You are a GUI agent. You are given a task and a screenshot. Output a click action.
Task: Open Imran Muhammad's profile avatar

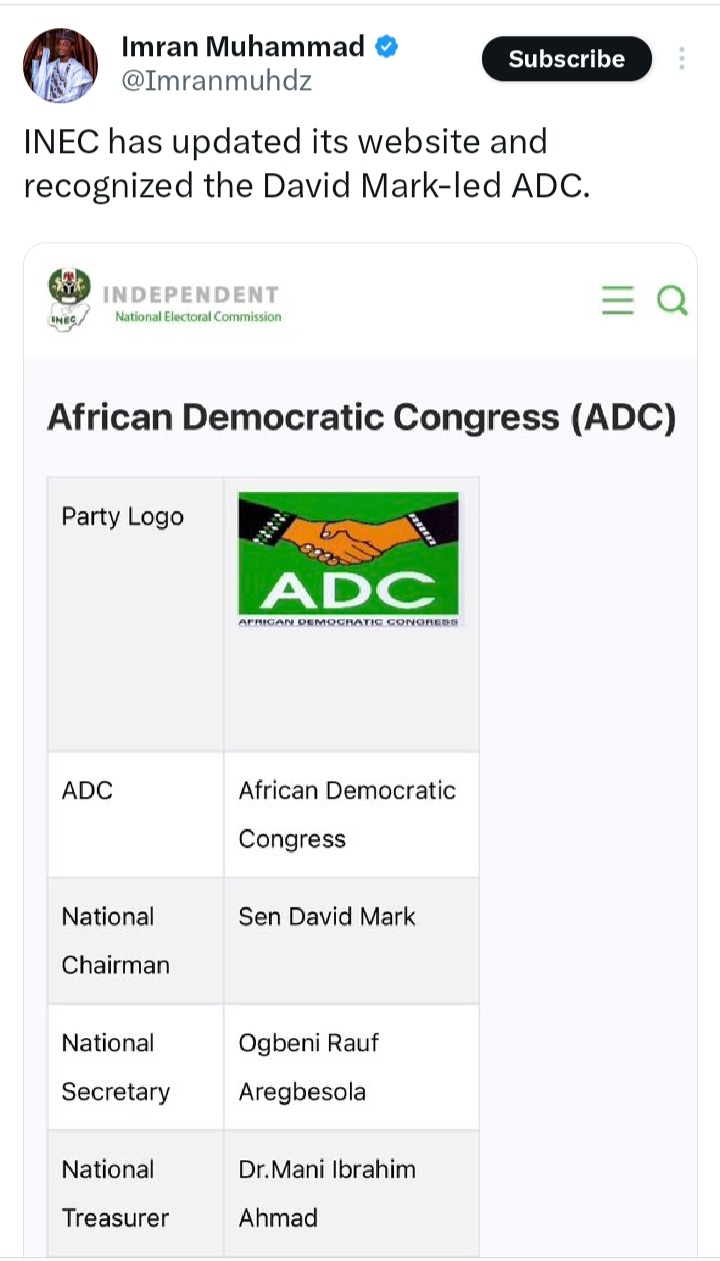(x=60, y=65)
